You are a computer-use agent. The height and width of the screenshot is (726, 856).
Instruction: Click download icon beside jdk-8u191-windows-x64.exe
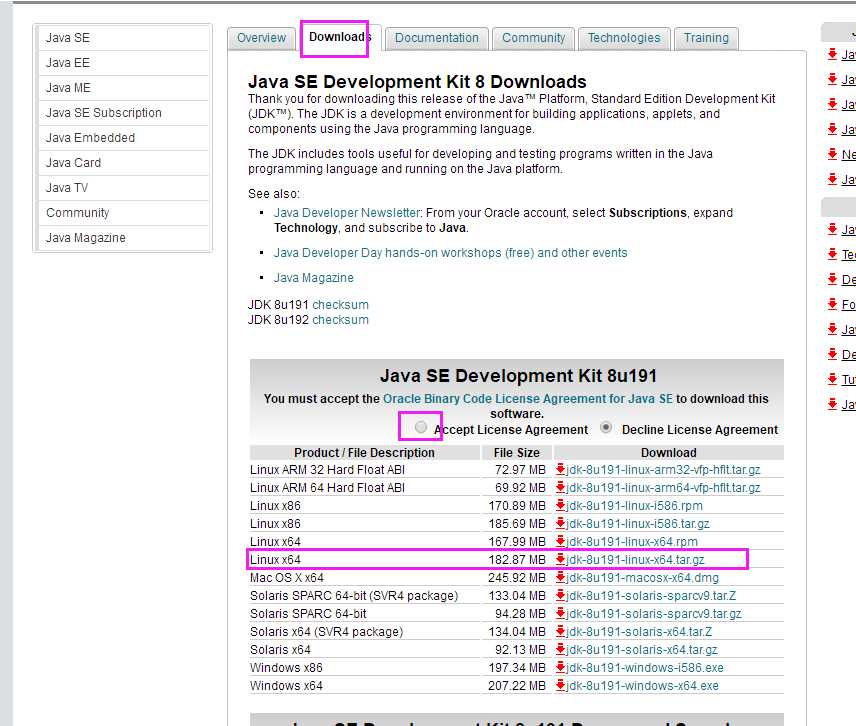coord(560,686)
